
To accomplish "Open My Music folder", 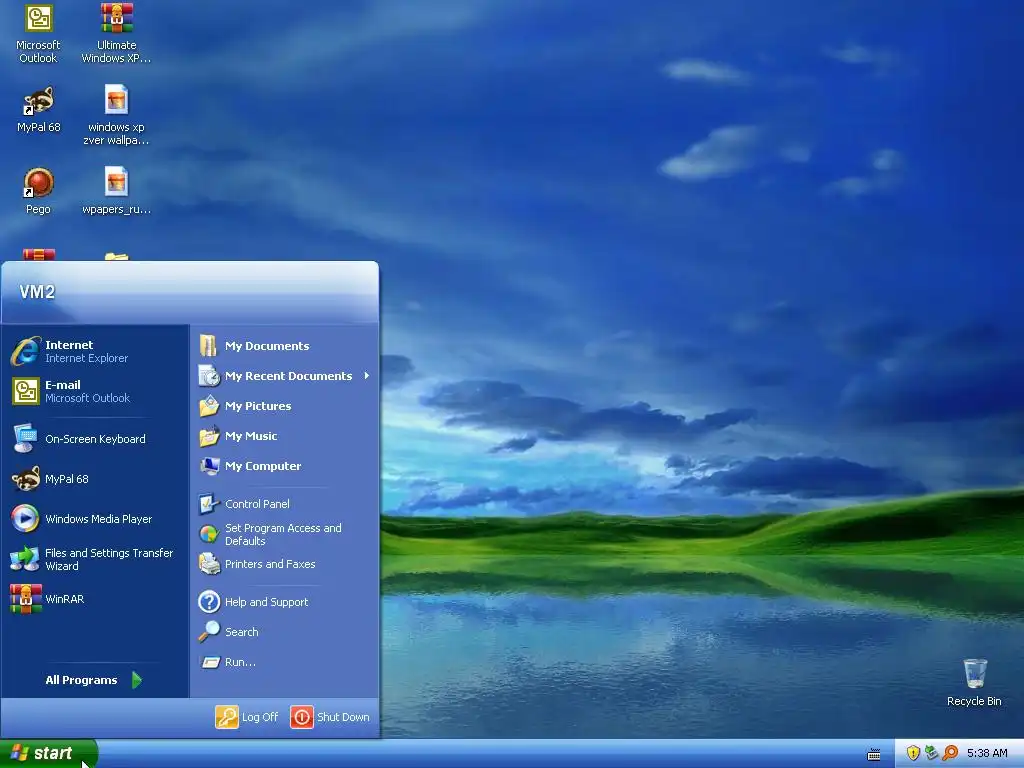I will click(284, 436).
